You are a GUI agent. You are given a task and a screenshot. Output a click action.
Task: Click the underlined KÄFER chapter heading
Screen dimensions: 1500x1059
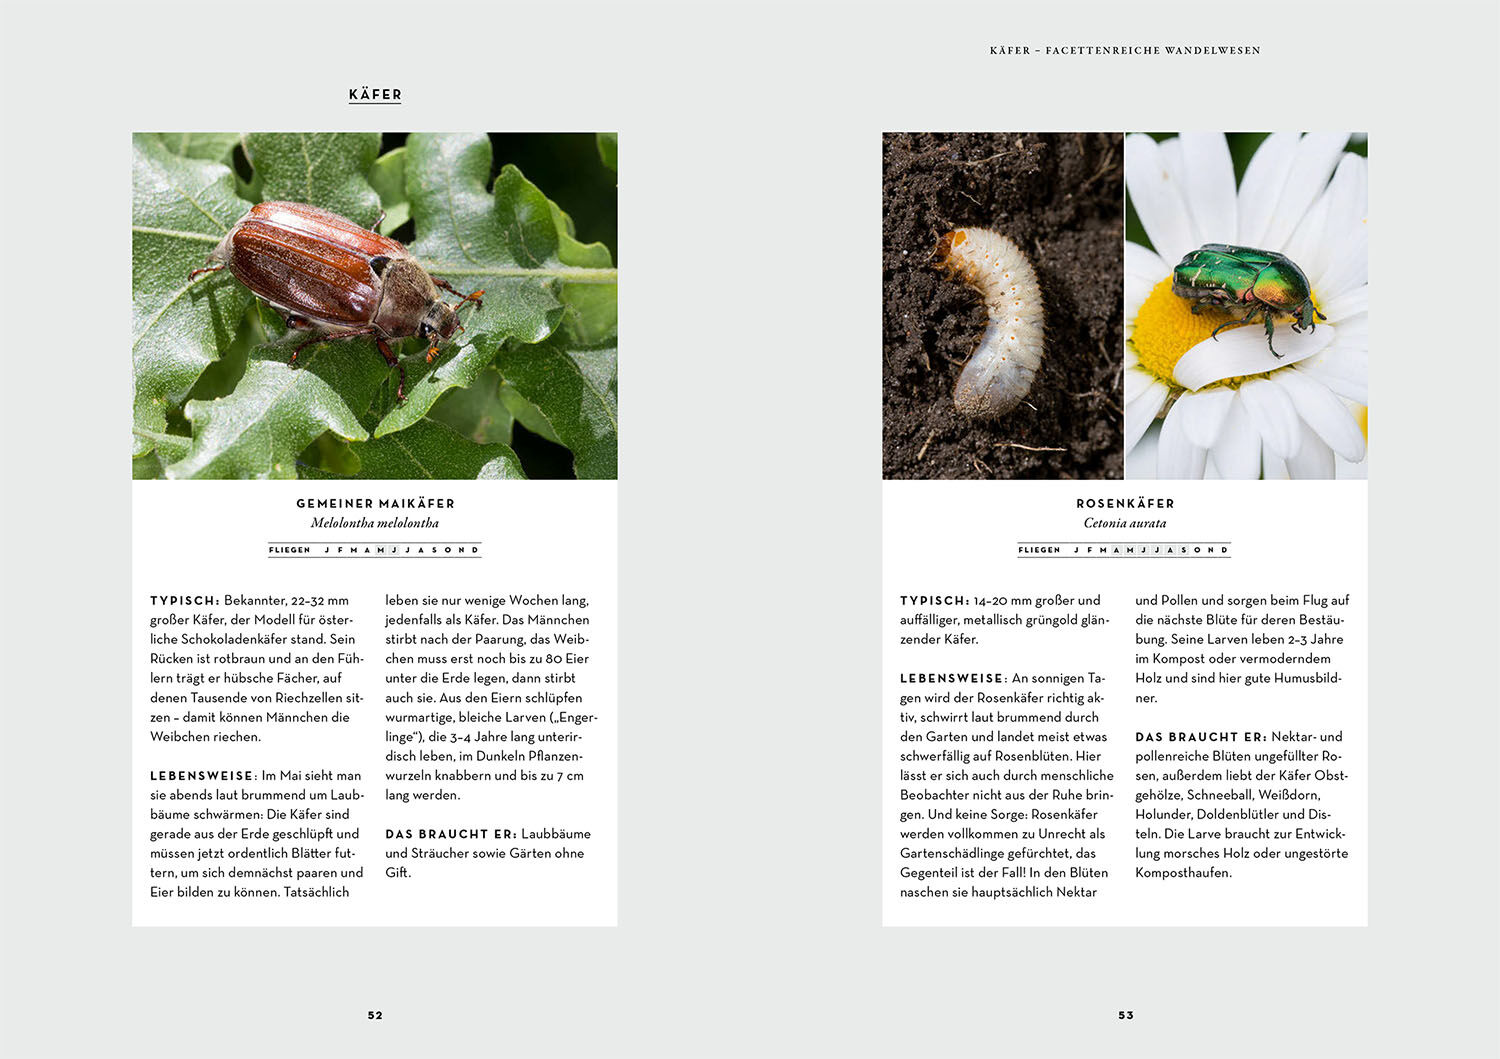point(375,95)
